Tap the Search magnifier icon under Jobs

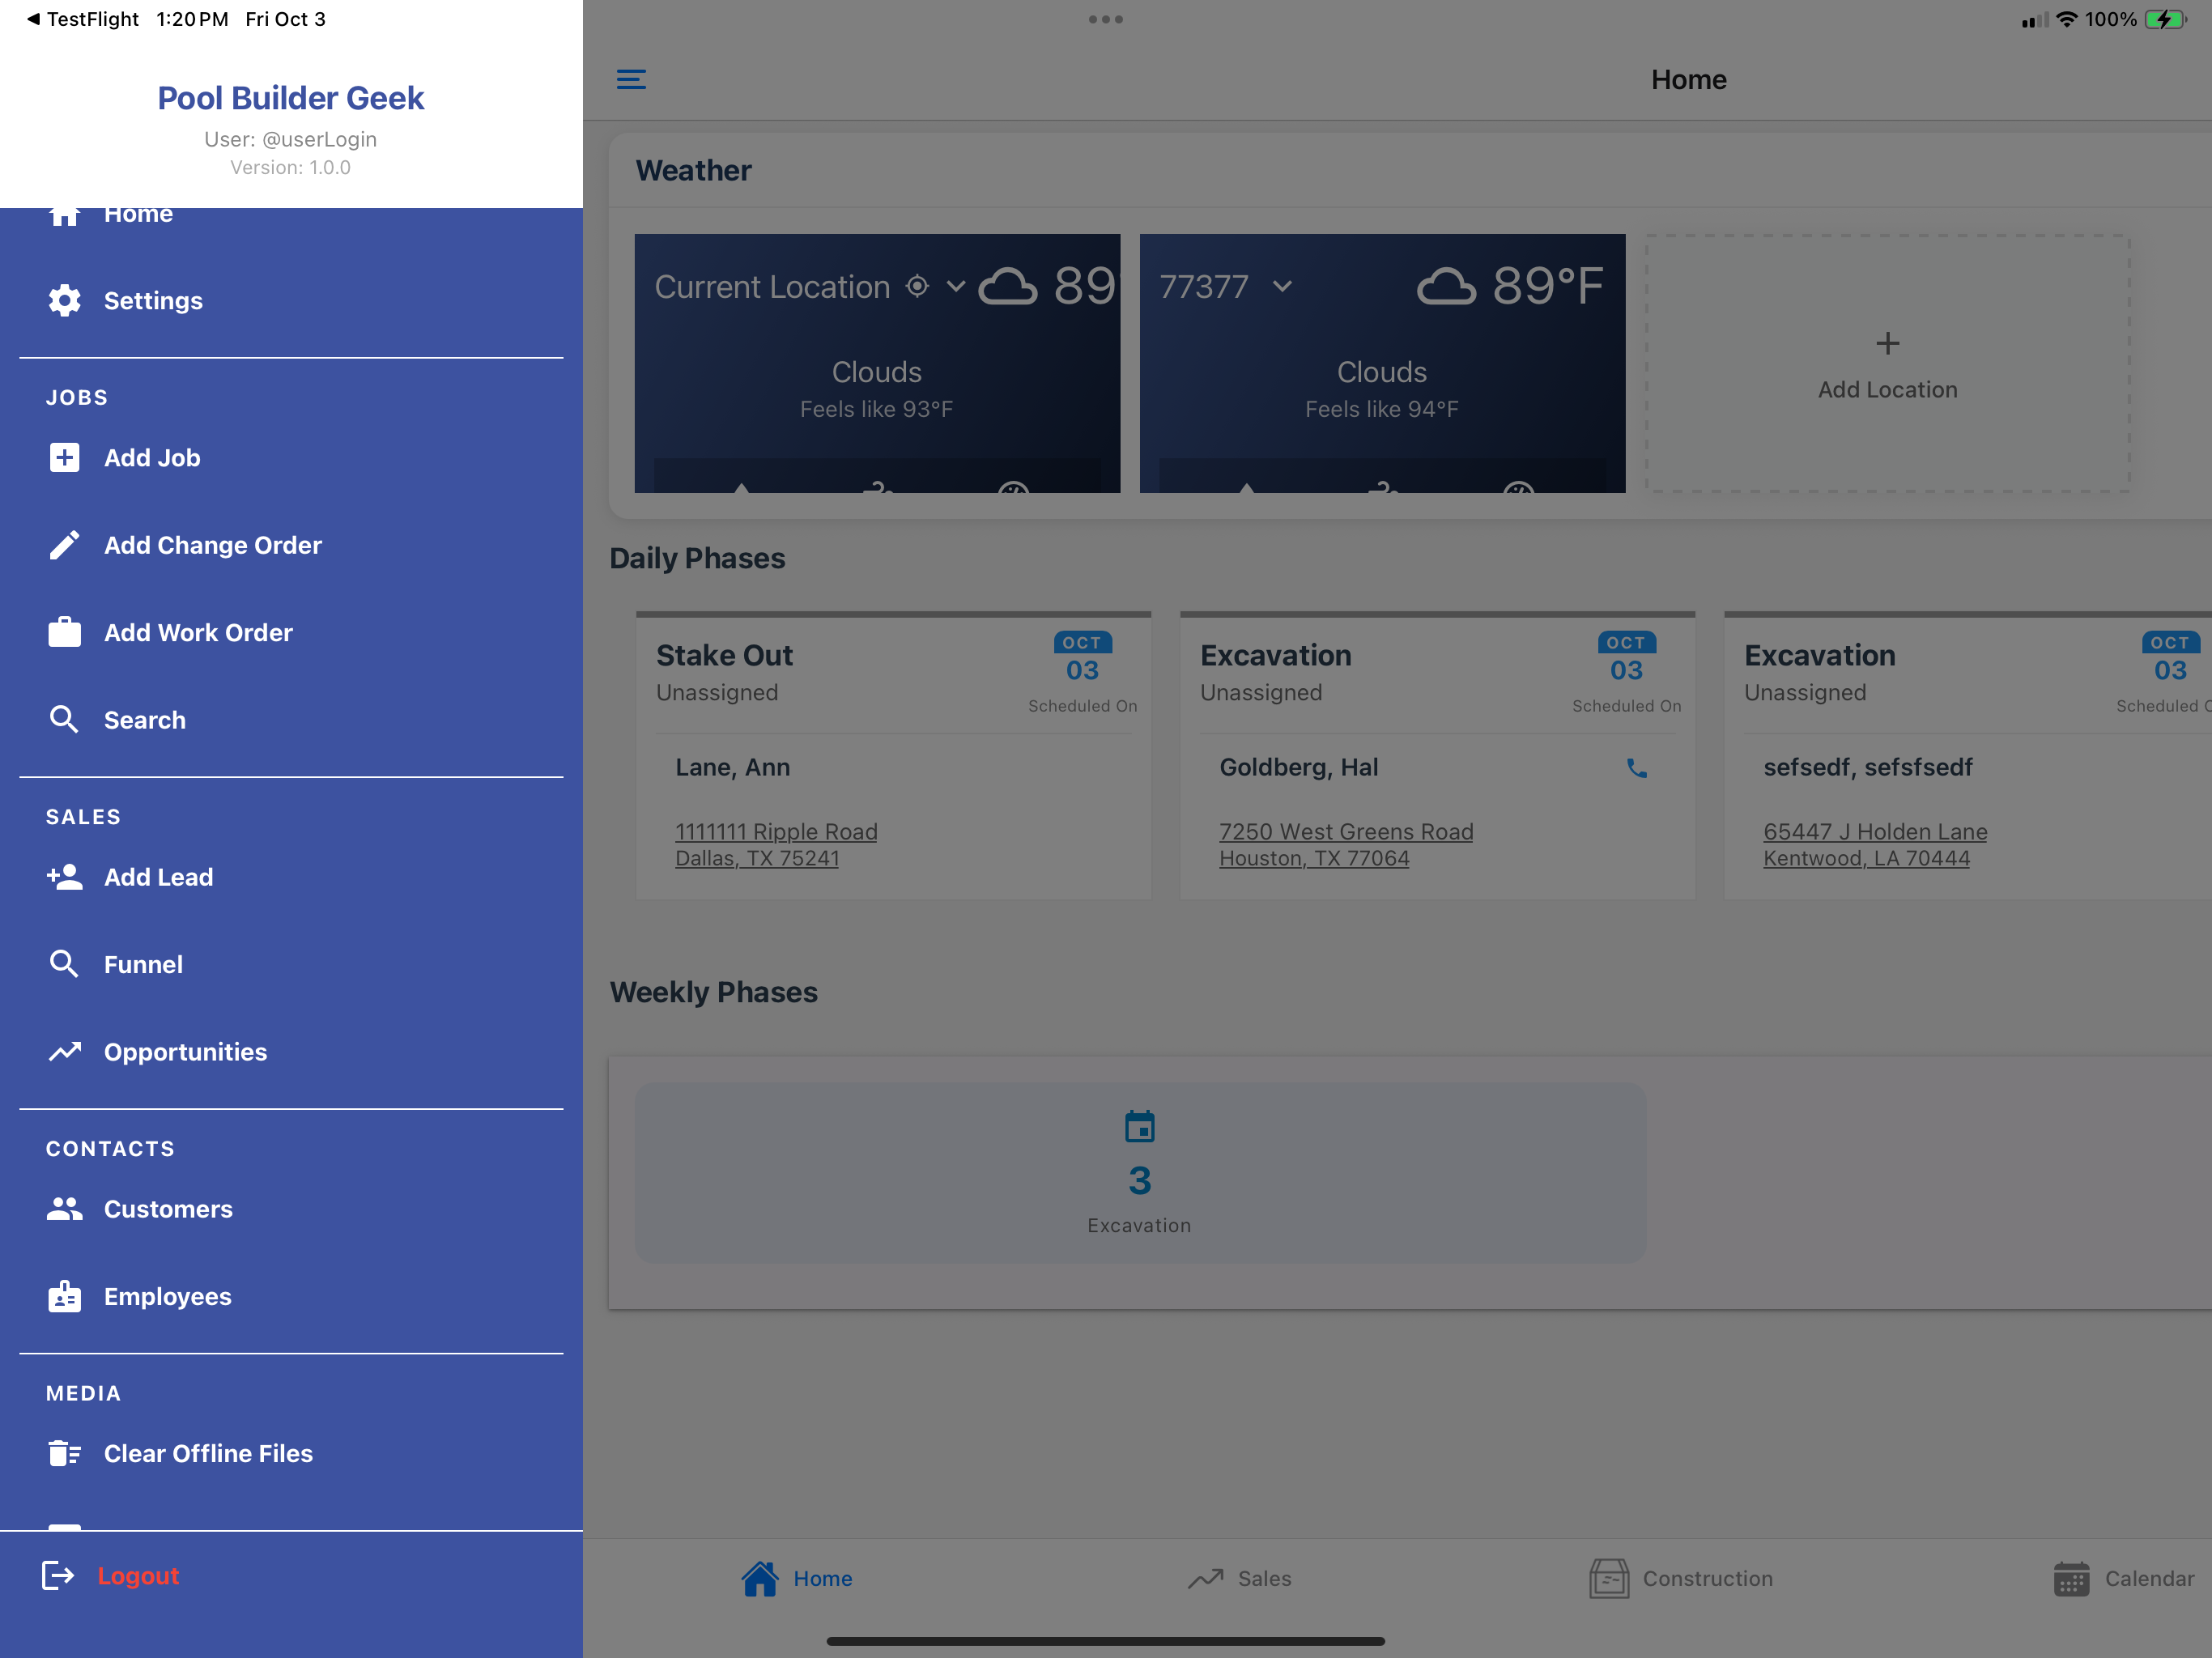[x=65, y=720]
